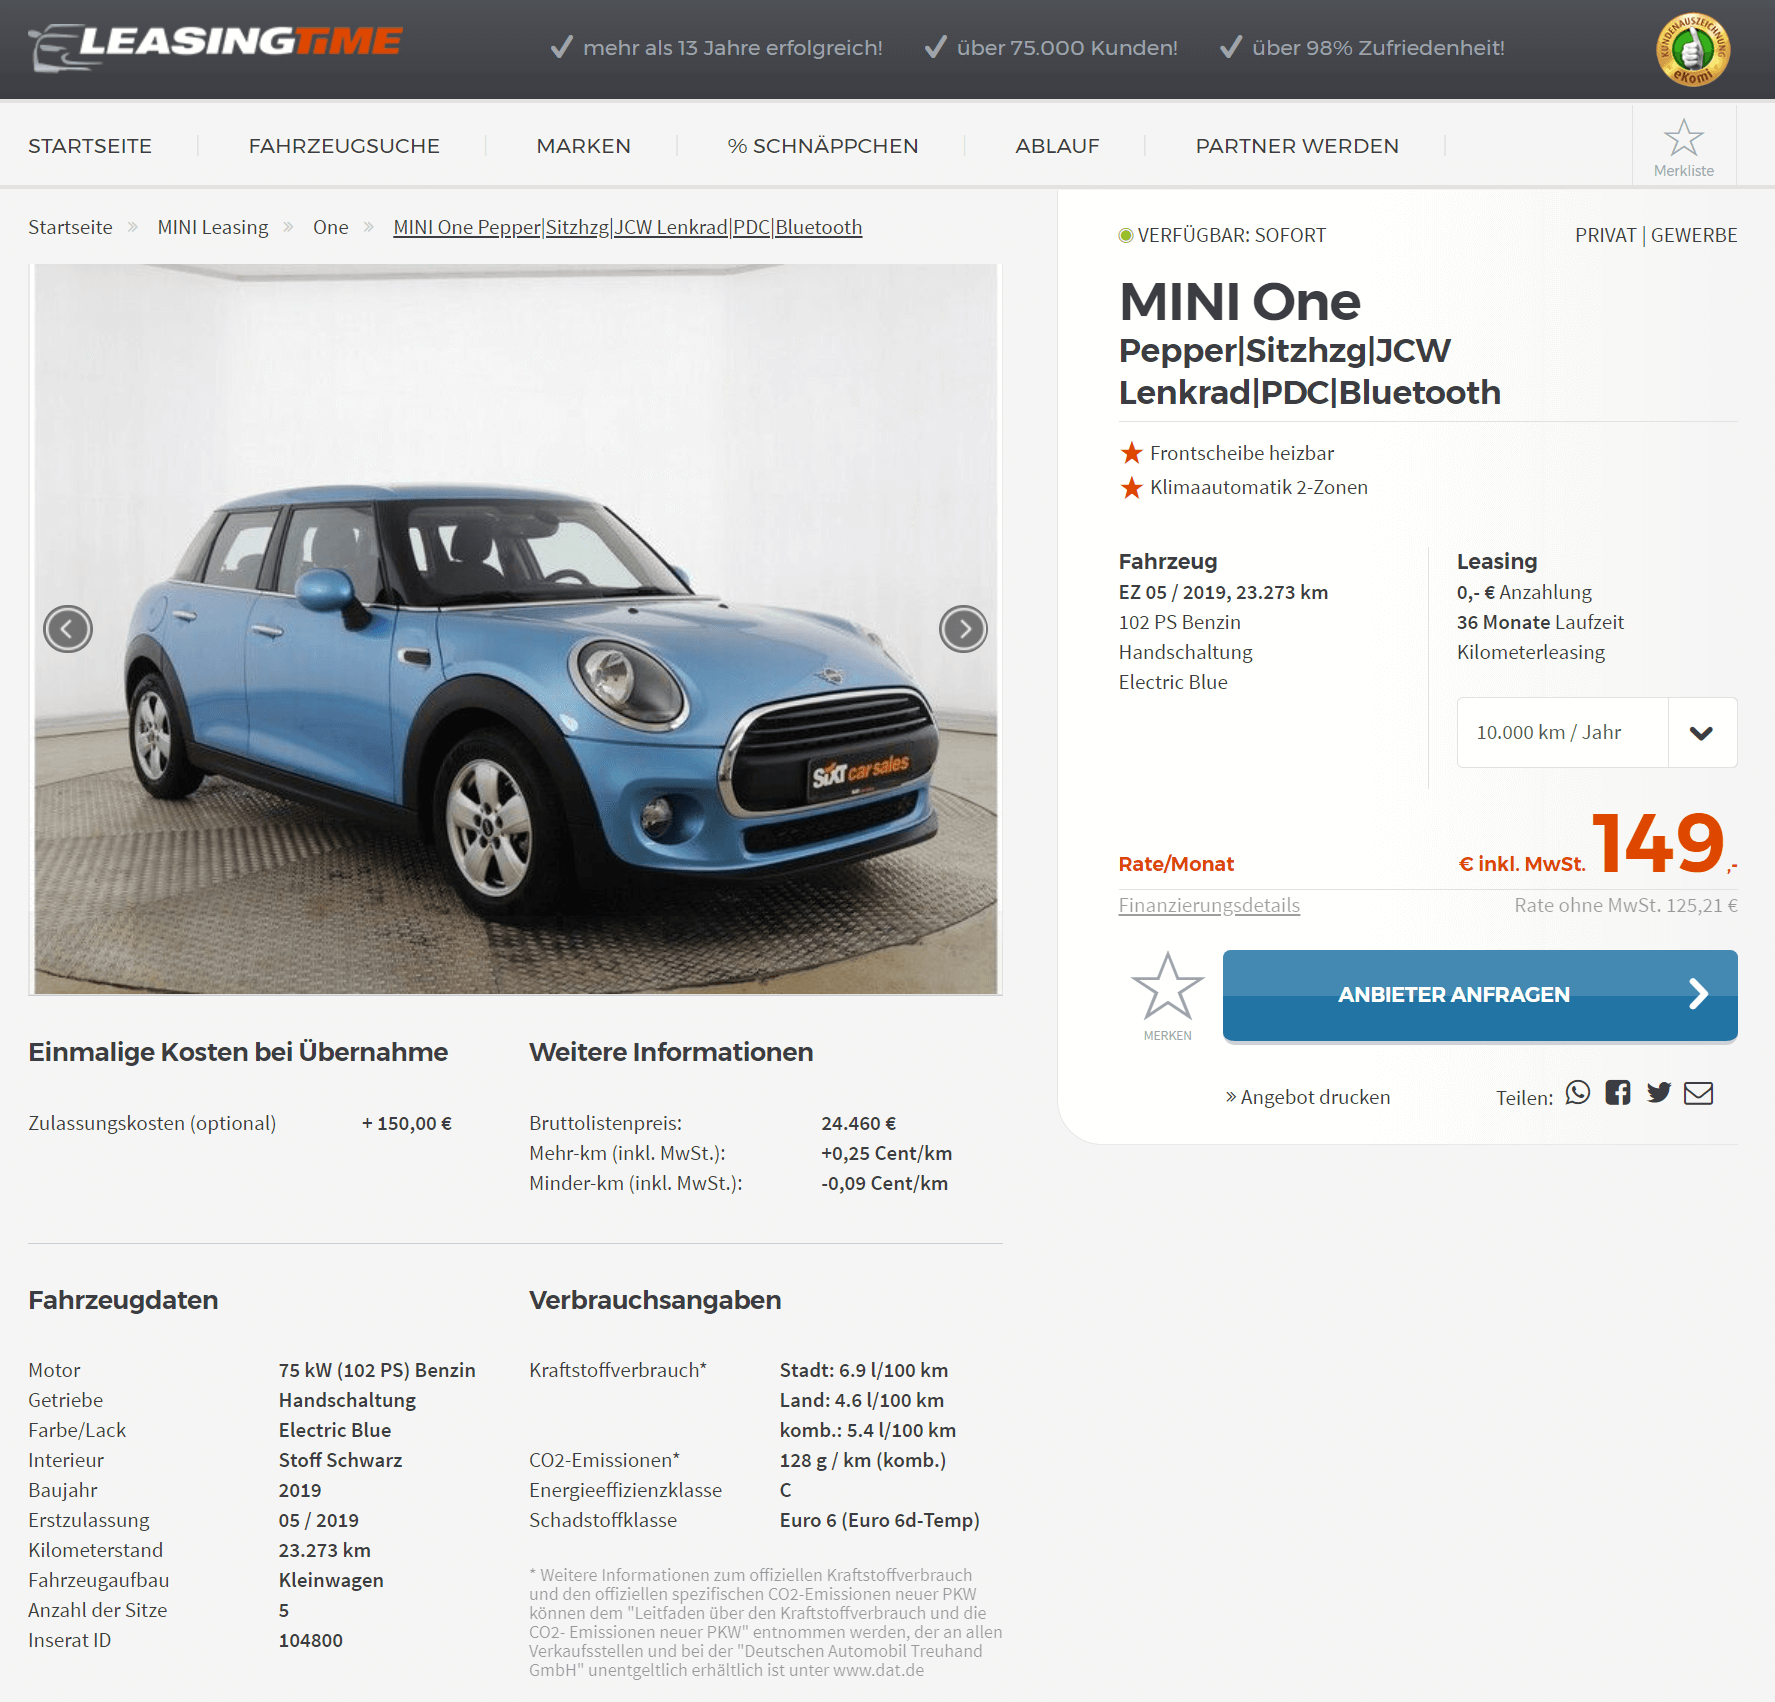Click the MINI car main photo
Screen dimensions: 1775x1702
point(516,629)
